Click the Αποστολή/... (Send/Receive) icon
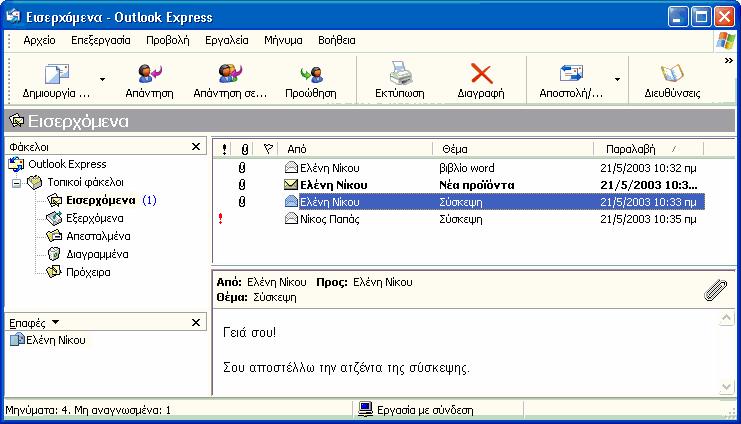This screenshot has width=741, height=424. click(571, 73)
